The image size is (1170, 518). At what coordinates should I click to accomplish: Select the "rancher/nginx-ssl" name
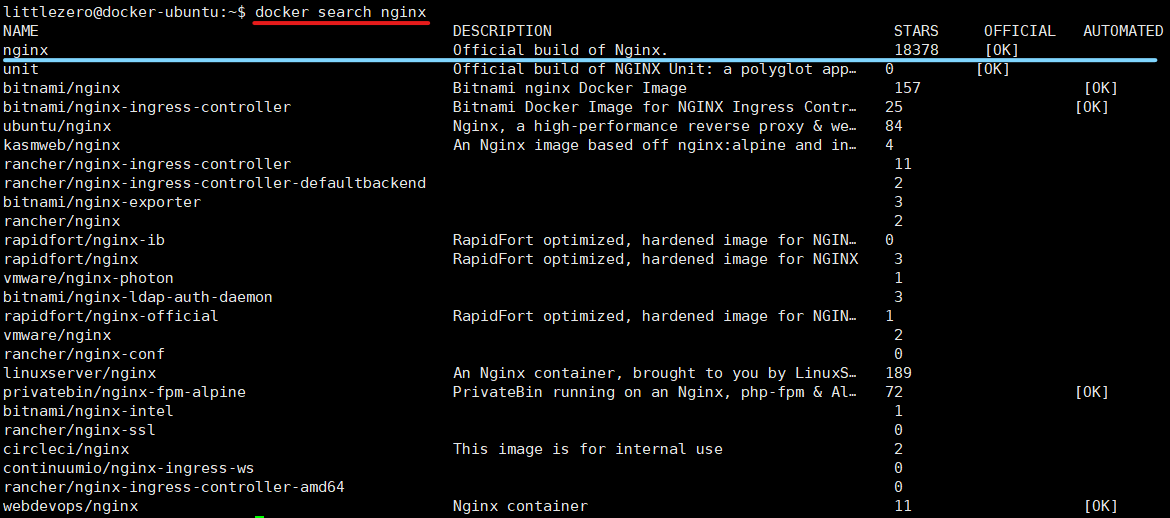point(79,430)
